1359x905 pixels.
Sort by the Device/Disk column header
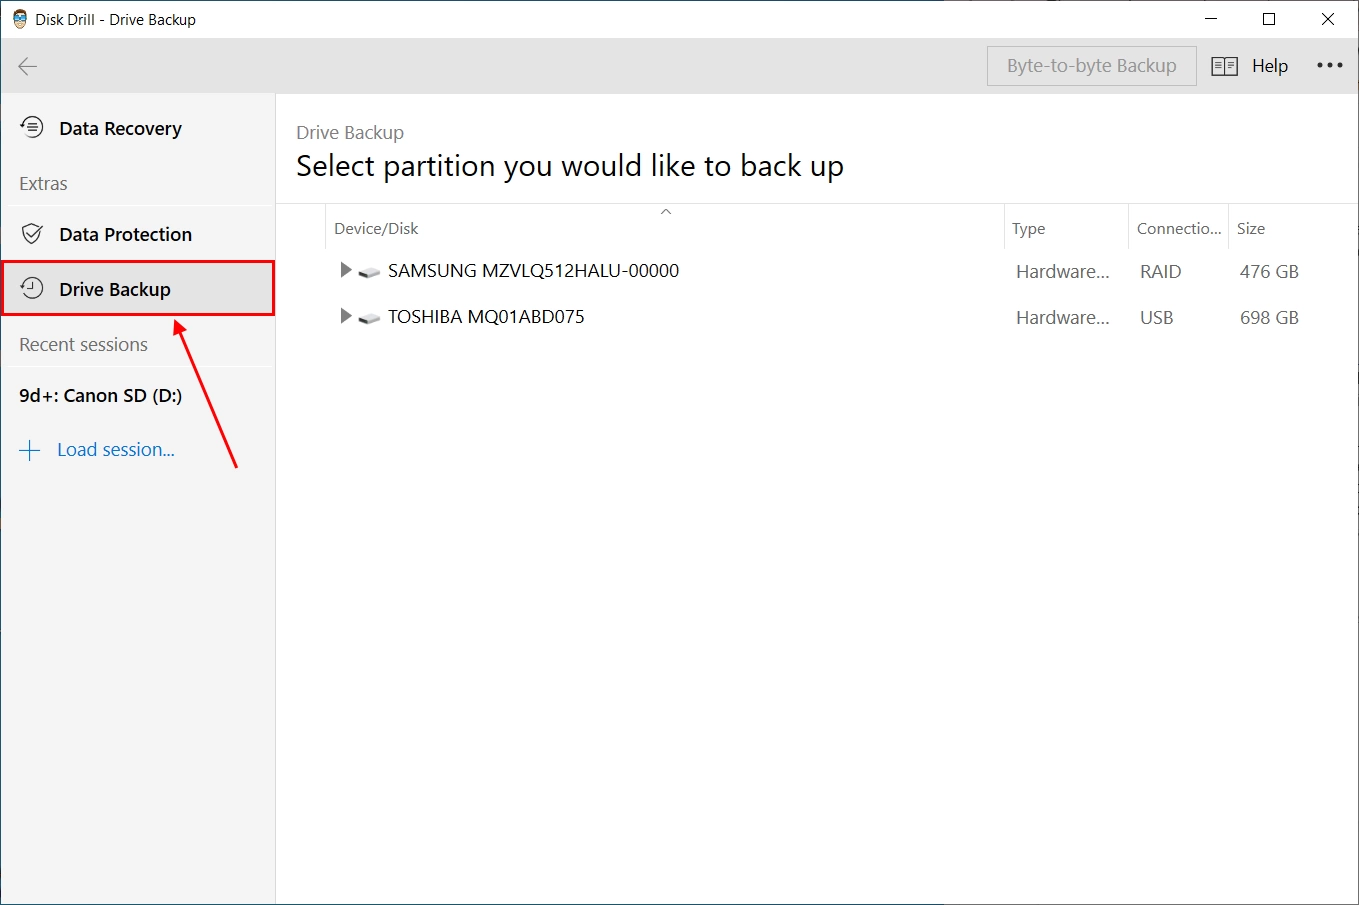point(376,229)
